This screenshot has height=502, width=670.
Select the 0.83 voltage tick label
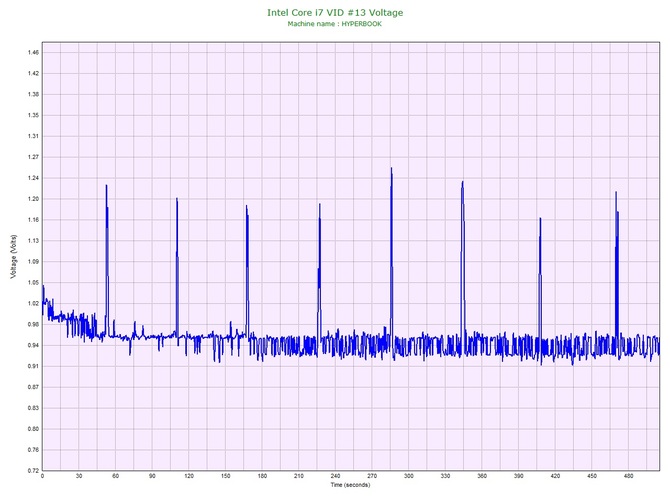pos(33,408)
